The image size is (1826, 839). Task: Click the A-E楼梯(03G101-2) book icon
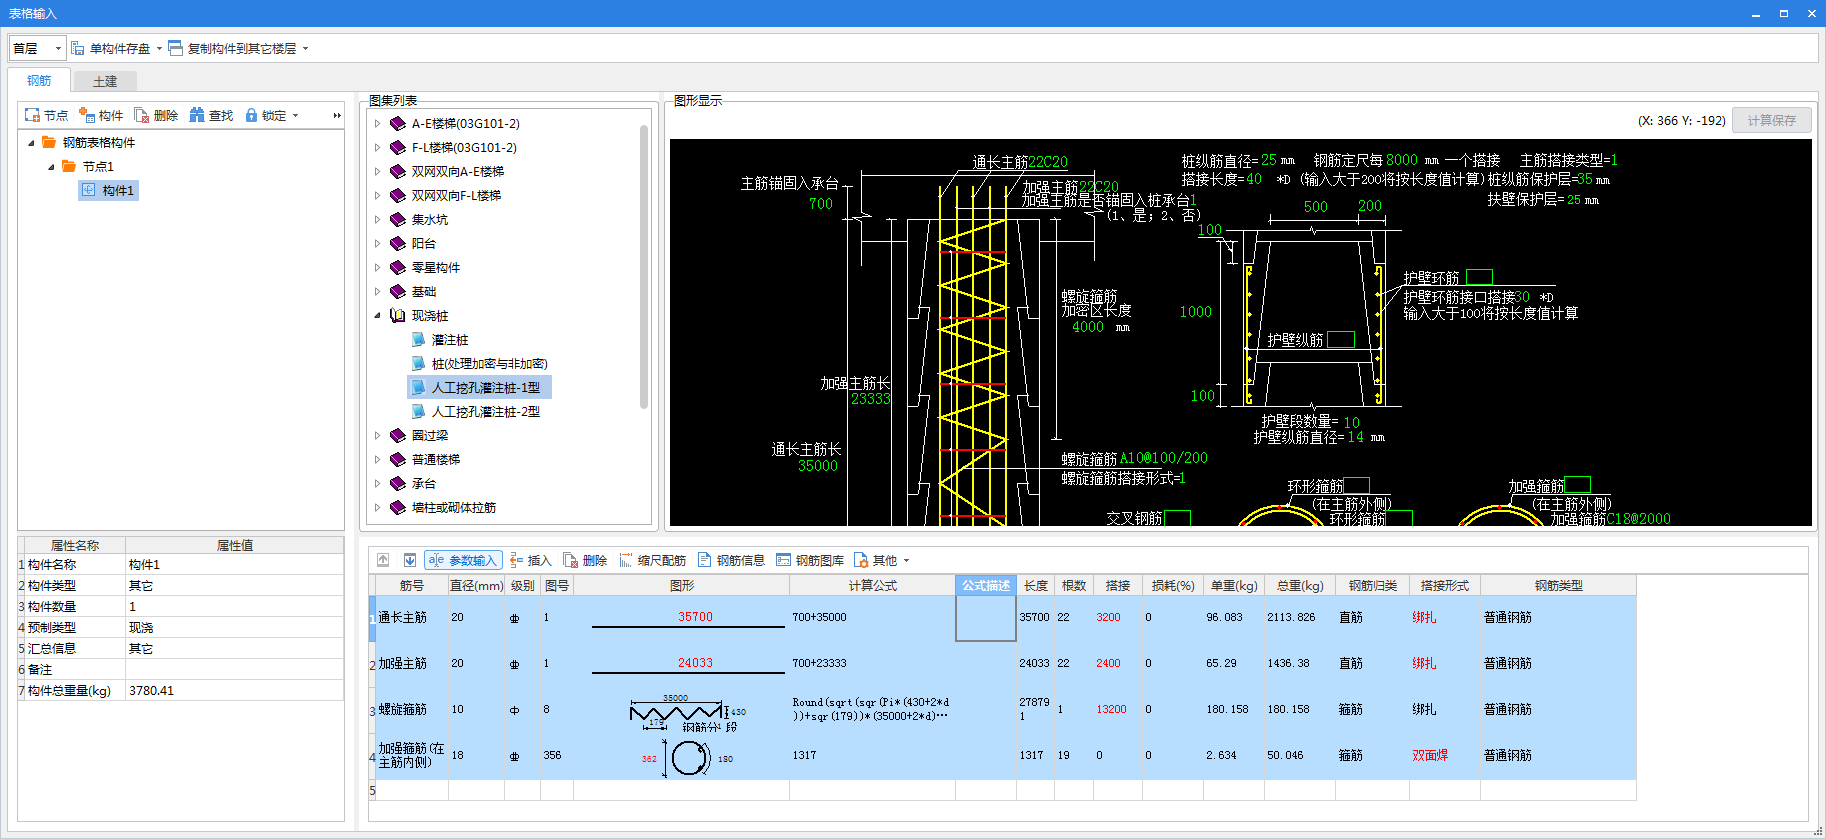tap(398, 123)
